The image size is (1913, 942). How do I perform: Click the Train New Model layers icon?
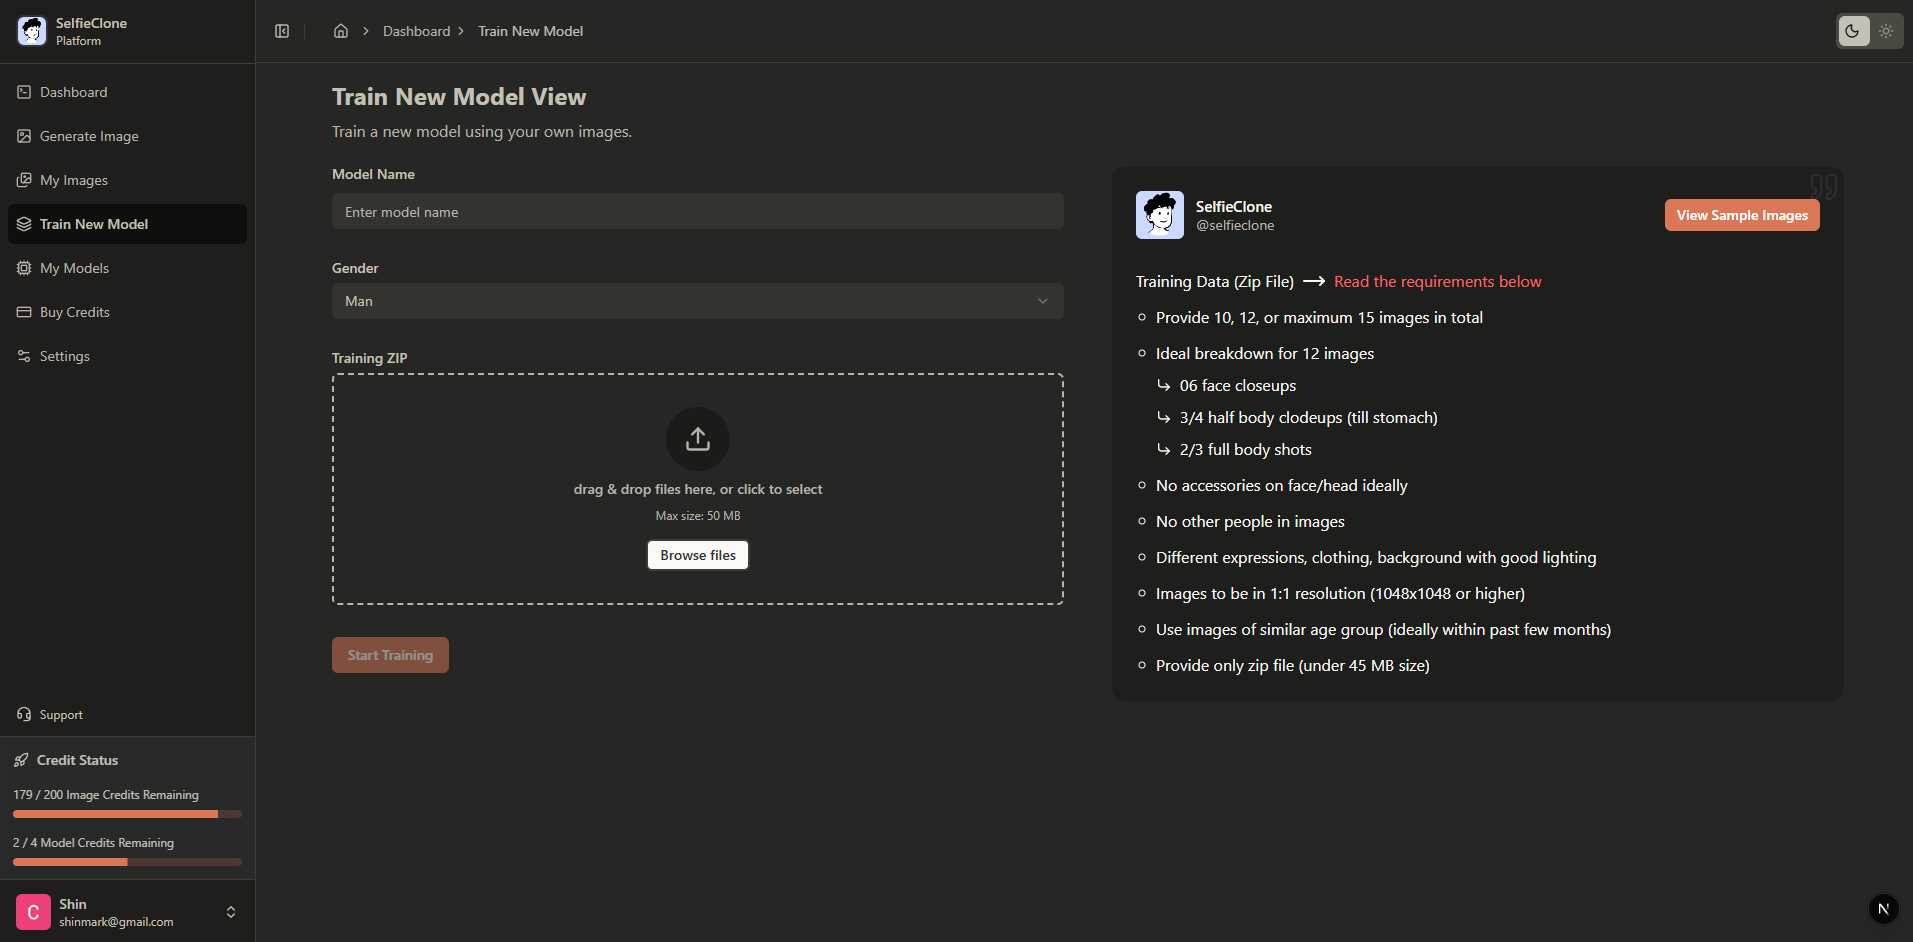[24, 224]
